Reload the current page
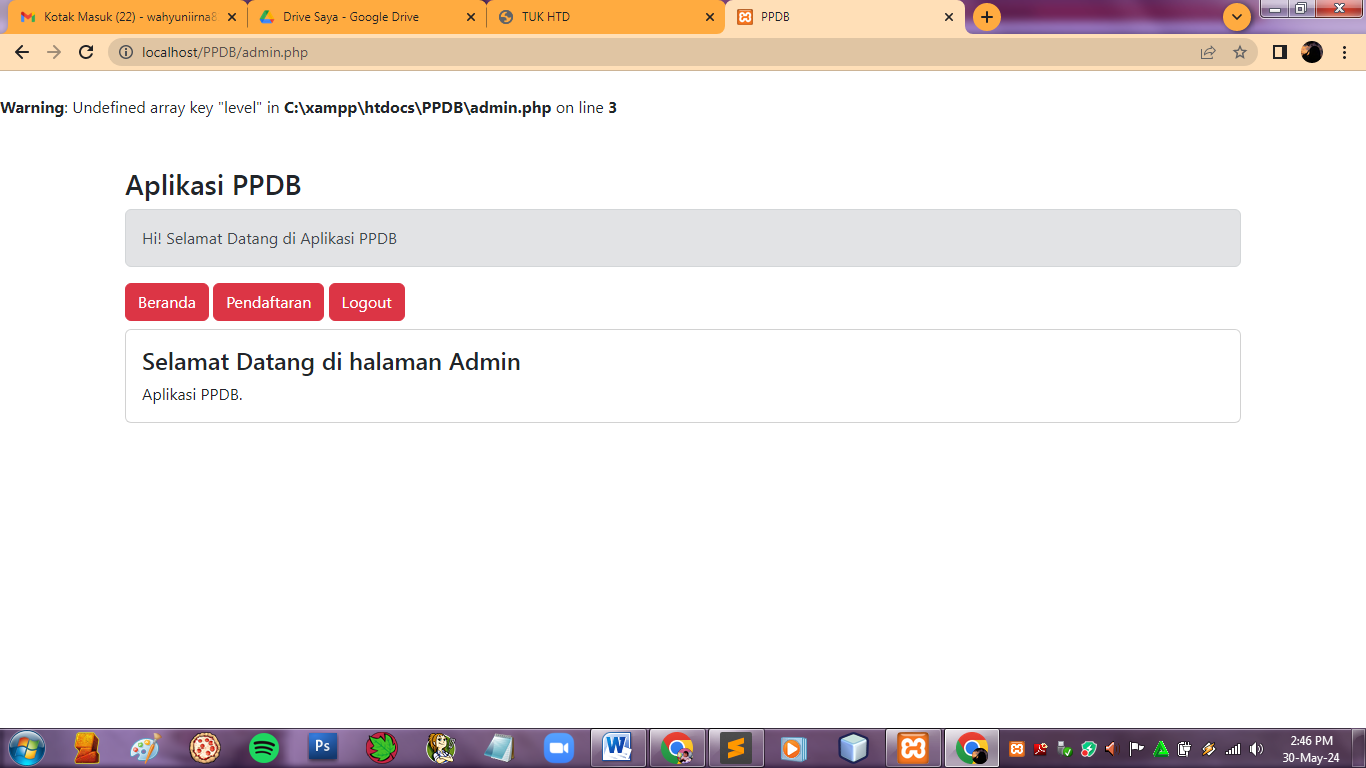Image resolution: width=1366 pixels, height=768 pixels. (x=86, y=52)
